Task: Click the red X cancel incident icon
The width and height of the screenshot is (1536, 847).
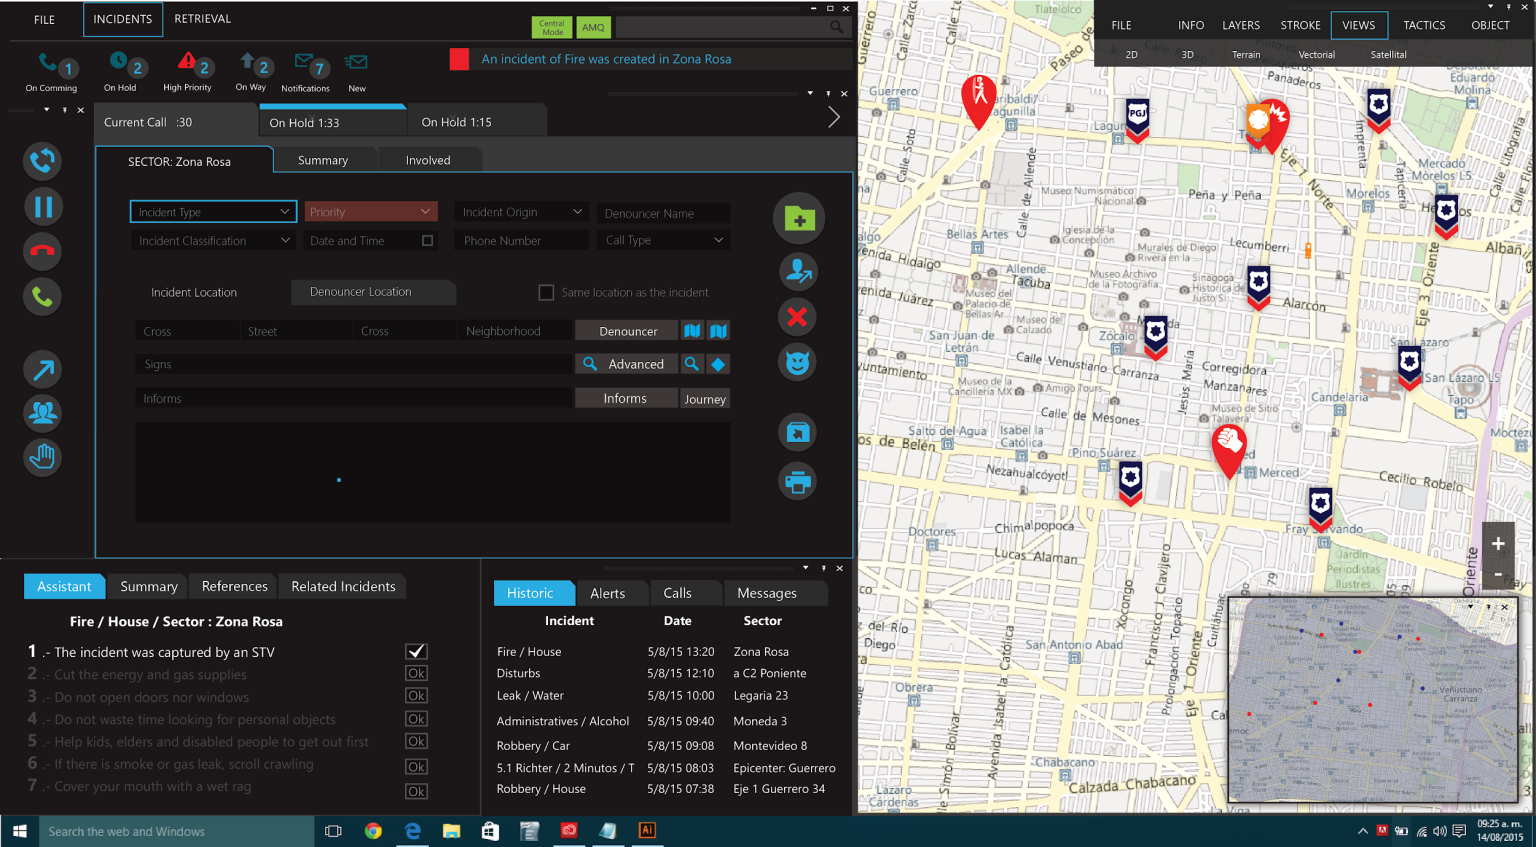Action: (x=797, y=317)
